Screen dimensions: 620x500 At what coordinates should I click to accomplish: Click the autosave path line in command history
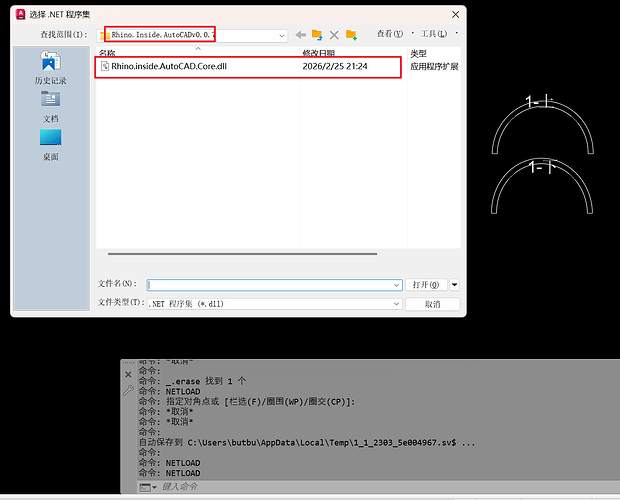pos(307,442)
